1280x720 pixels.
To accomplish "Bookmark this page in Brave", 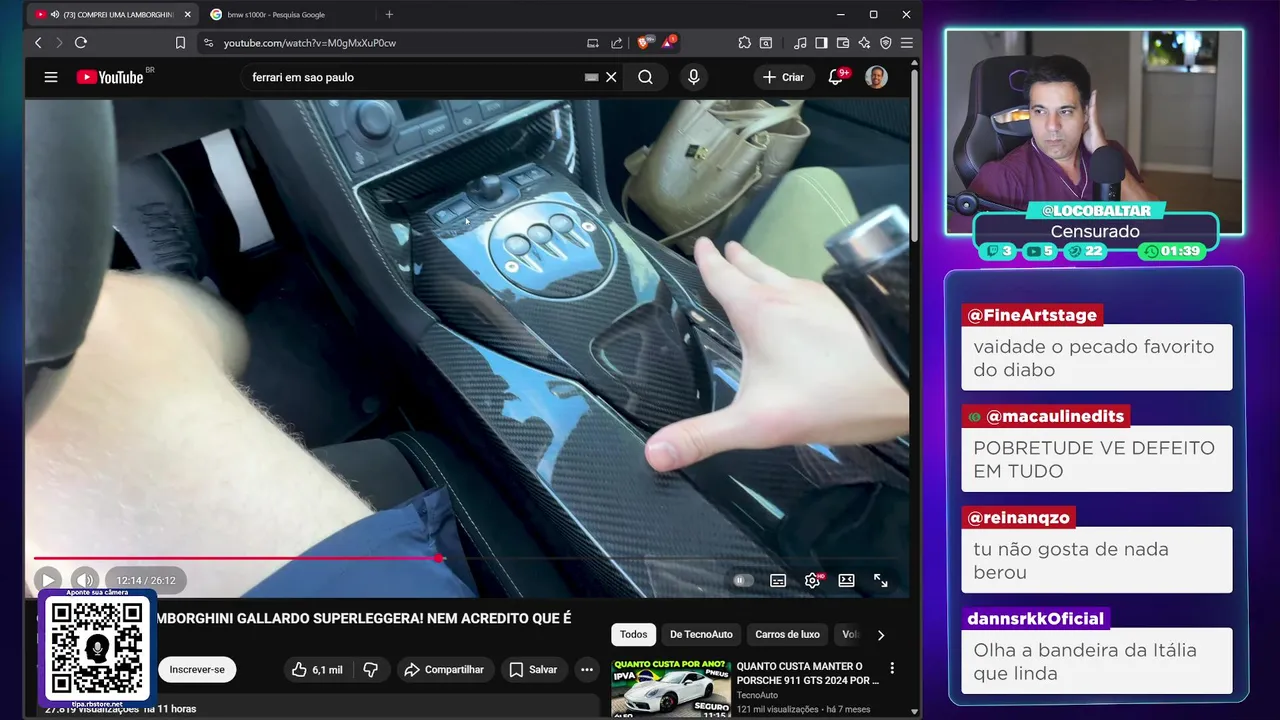I will point(180,43).
